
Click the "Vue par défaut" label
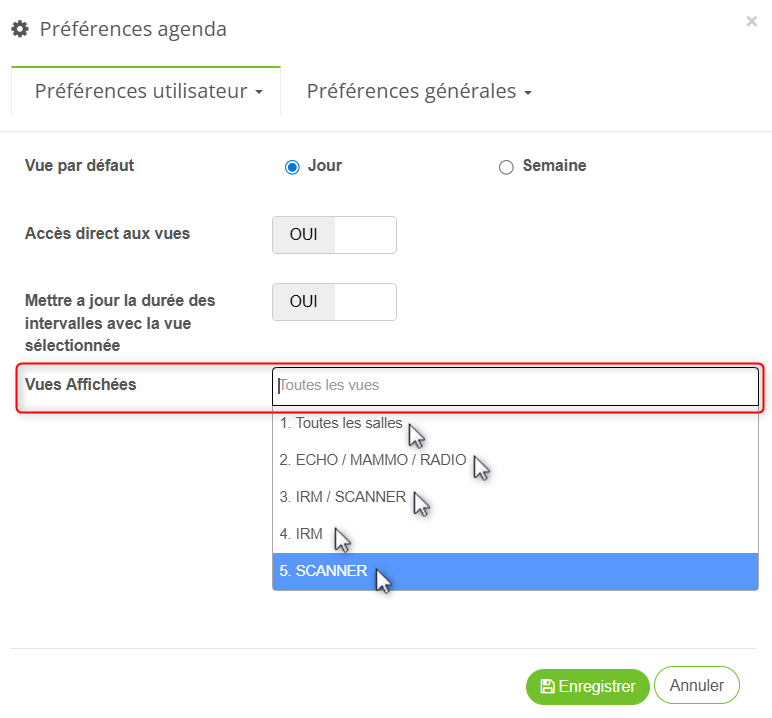click(80, 165)
